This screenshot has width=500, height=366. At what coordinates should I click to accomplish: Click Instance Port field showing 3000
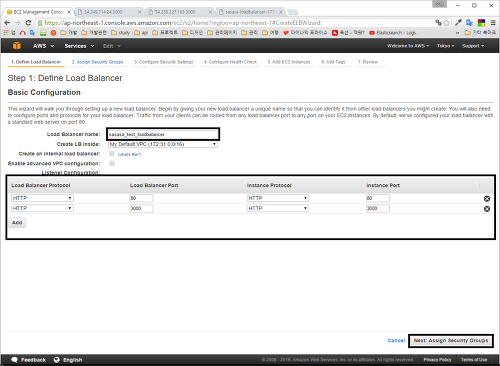(377, 208)
